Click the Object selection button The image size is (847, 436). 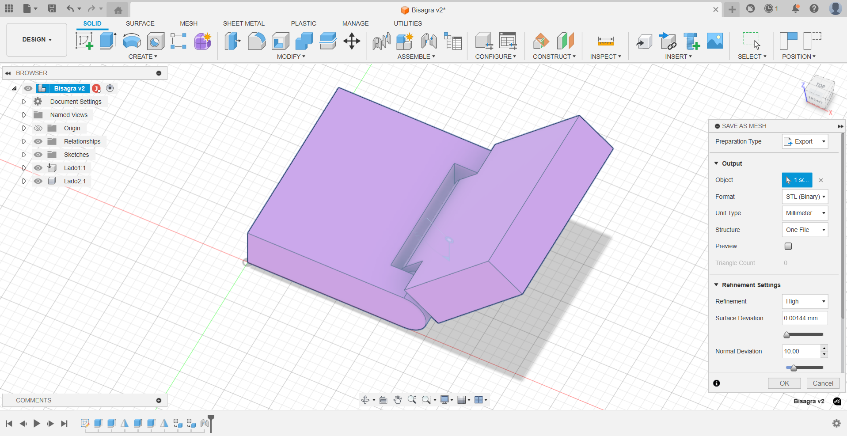point(797,180)
